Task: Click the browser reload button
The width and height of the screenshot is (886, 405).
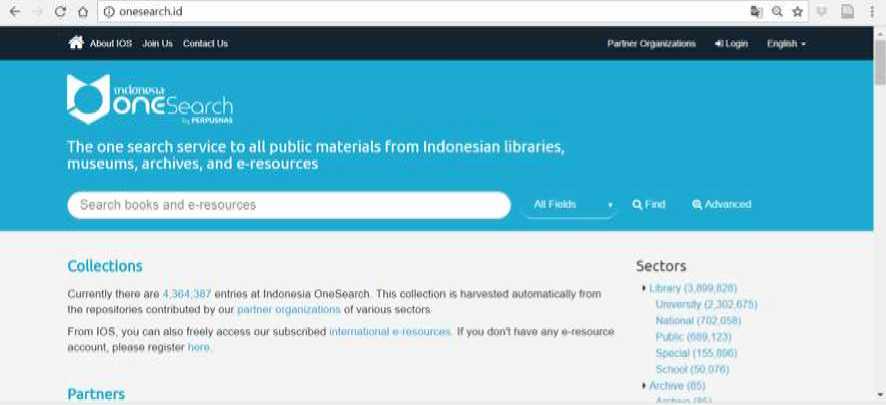Action: (x=60, y=12)
